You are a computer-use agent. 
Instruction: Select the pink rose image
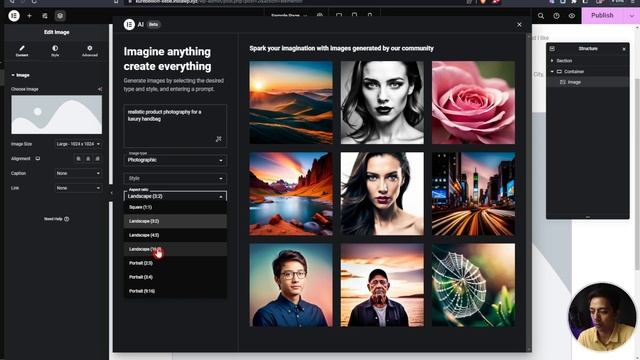point(473,102)
